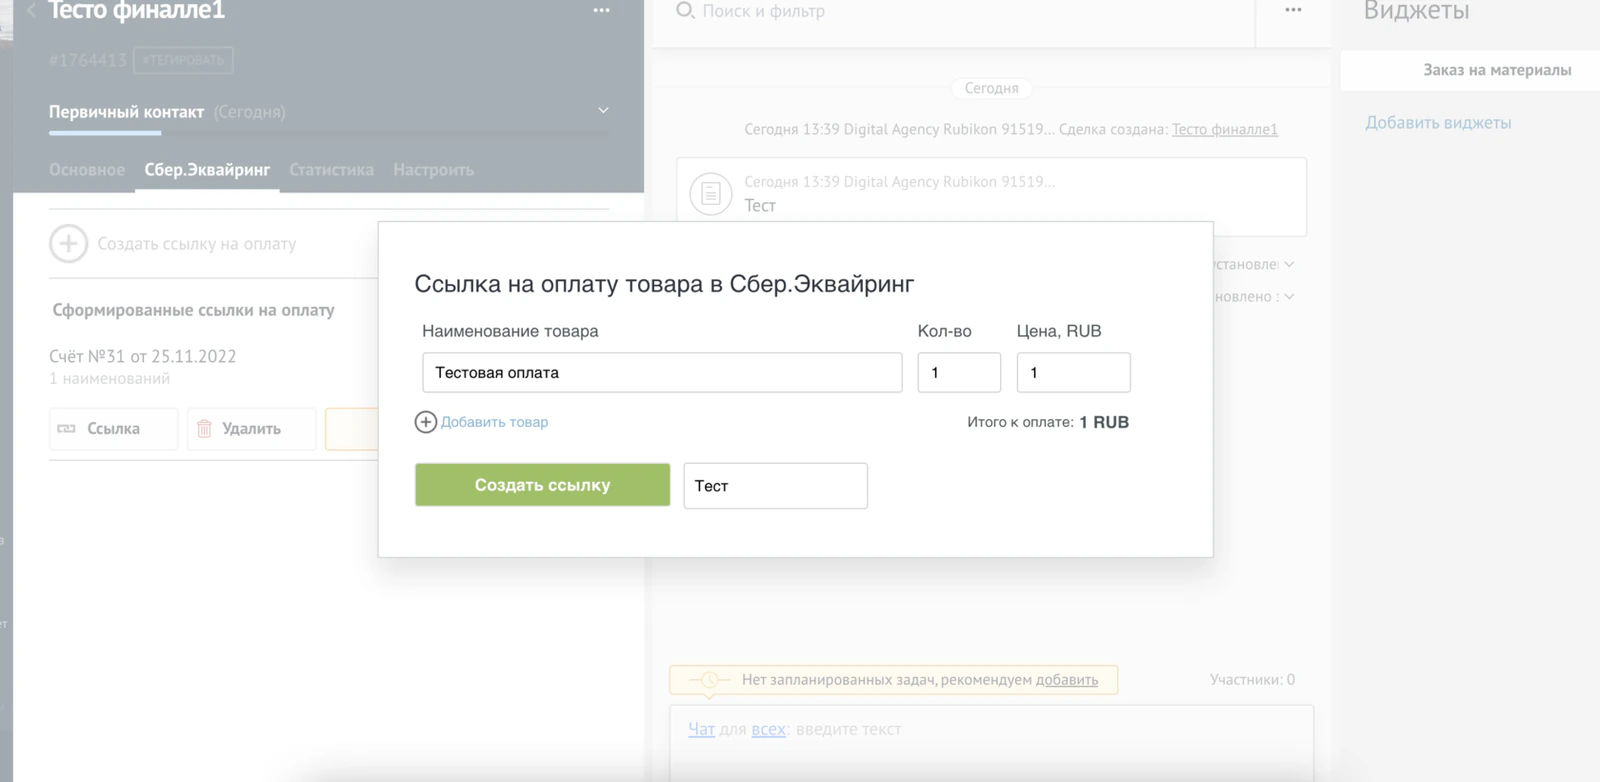Open the feed three-dots menu icon
This screenshot has width=1600, height=782.
1293,10
